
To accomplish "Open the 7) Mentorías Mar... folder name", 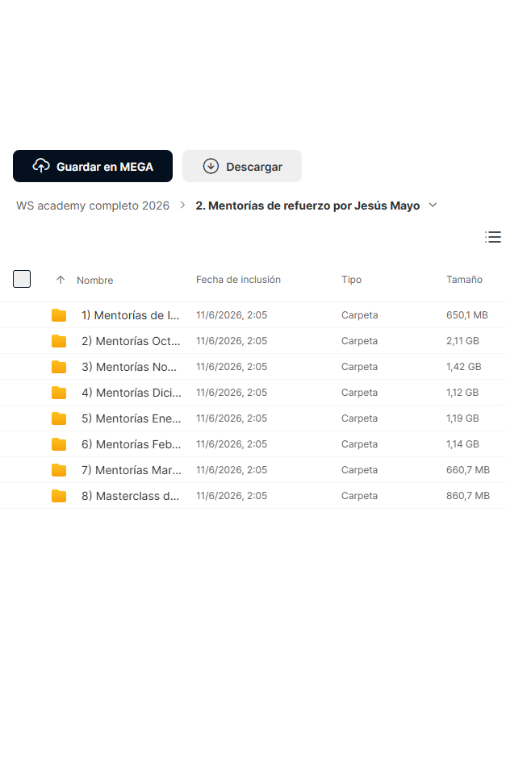I will click(x=131, y=470).
